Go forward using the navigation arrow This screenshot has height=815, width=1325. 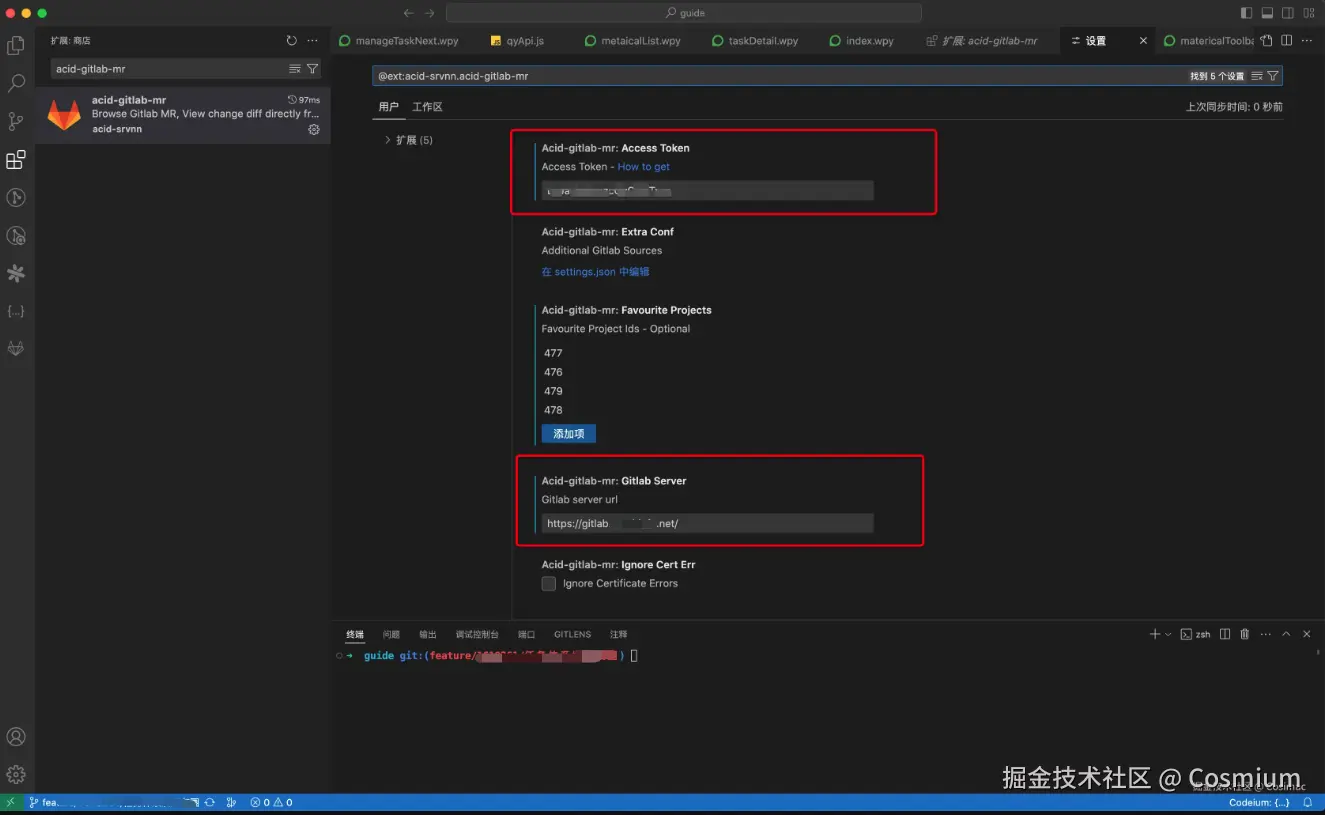tap(429, 13)
